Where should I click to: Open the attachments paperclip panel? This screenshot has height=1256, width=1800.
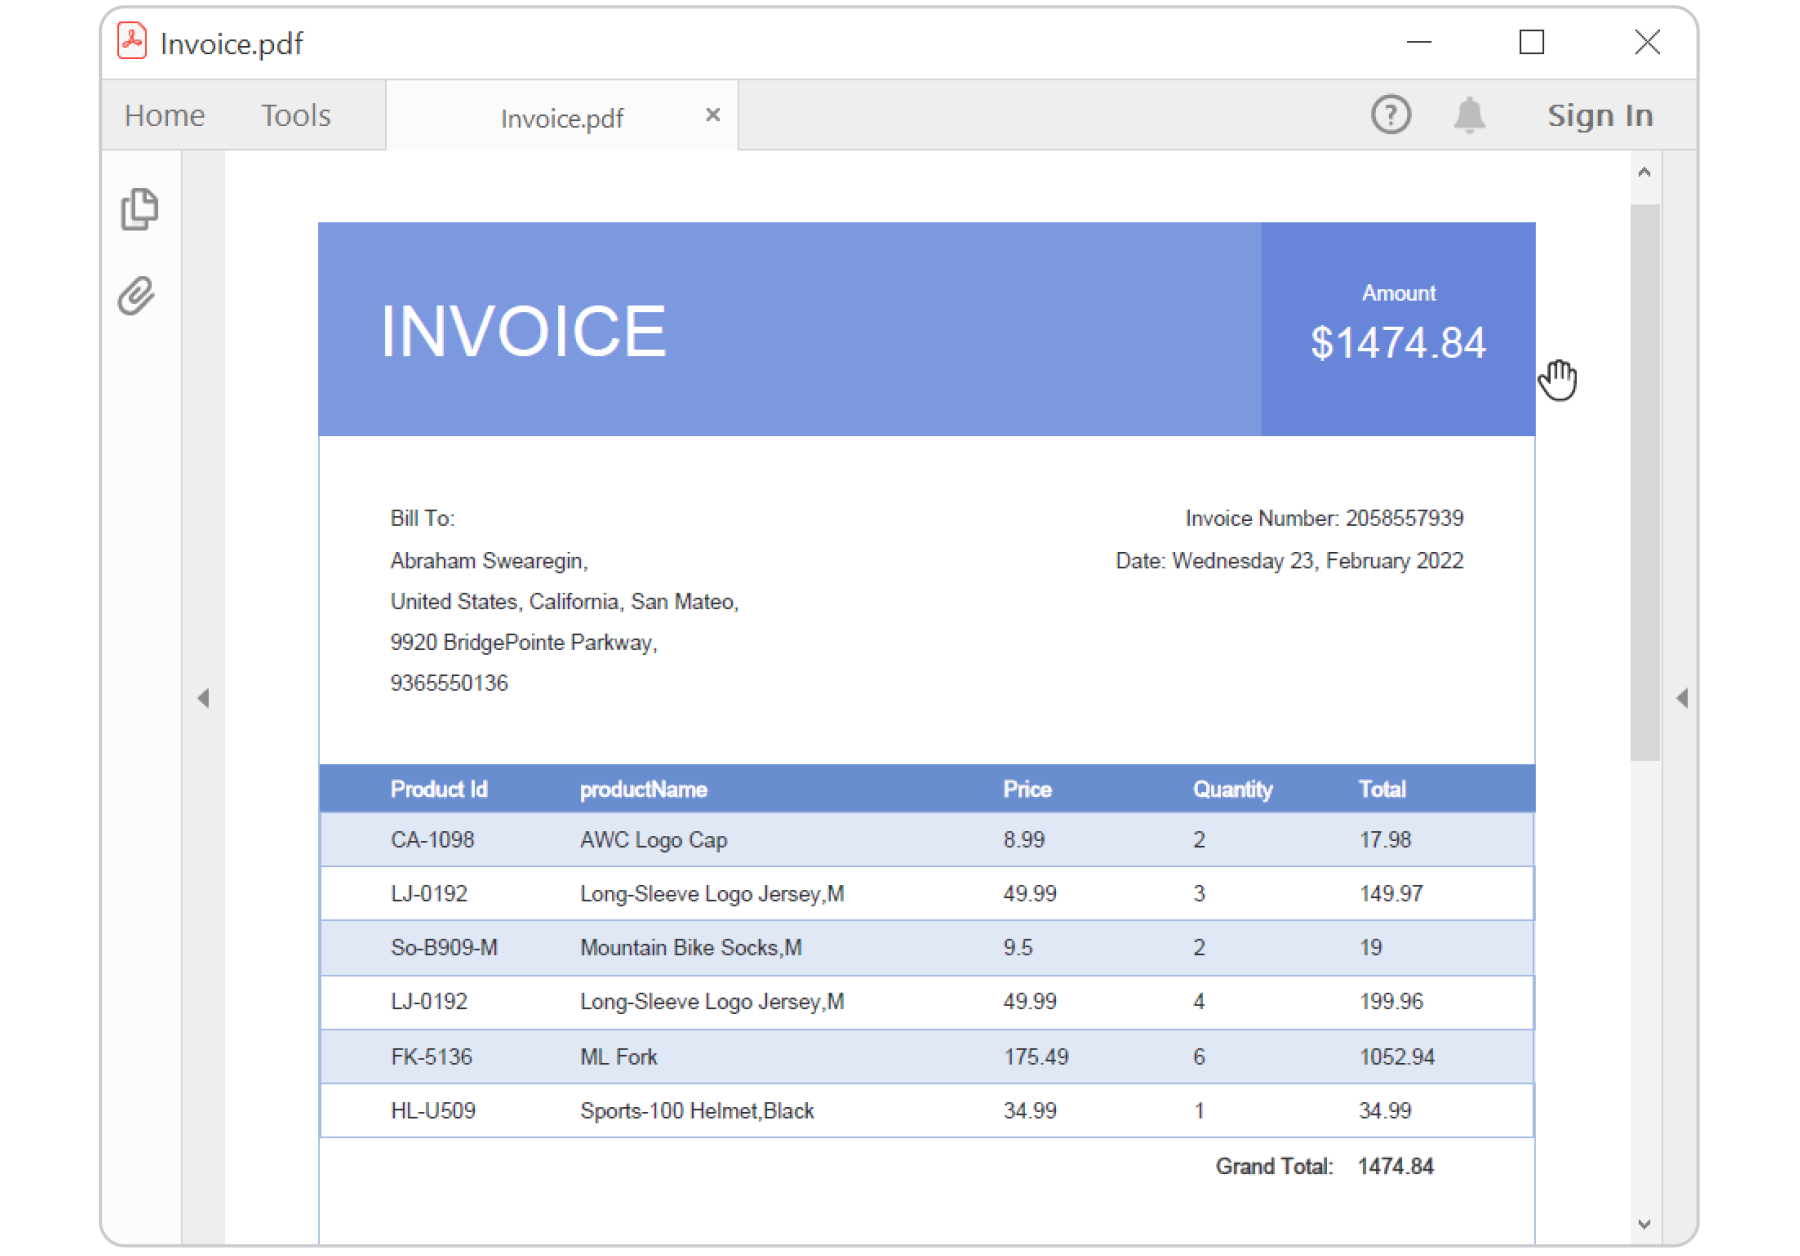137,296
